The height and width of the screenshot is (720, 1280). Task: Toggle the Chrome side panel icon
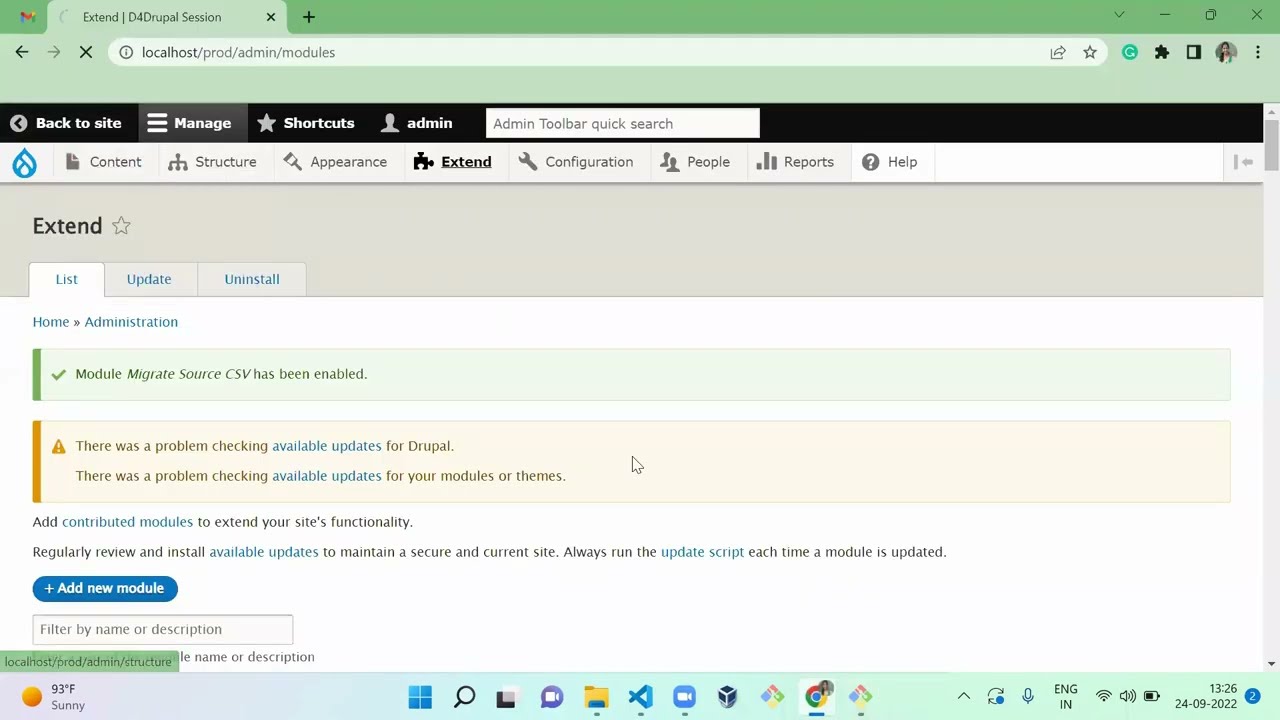(1194, 52)
